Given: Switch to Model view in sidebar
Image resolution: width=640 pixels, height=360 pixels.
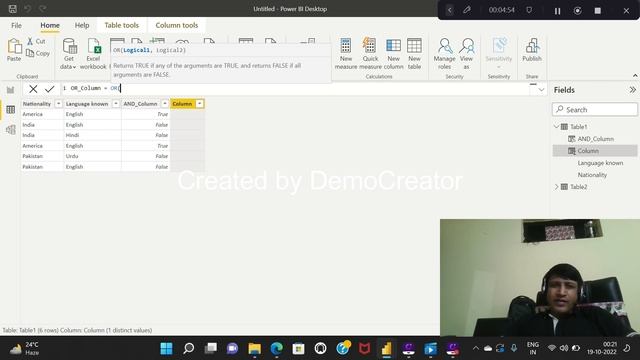Looking at the screenshot, I should (x=11, y=129).
